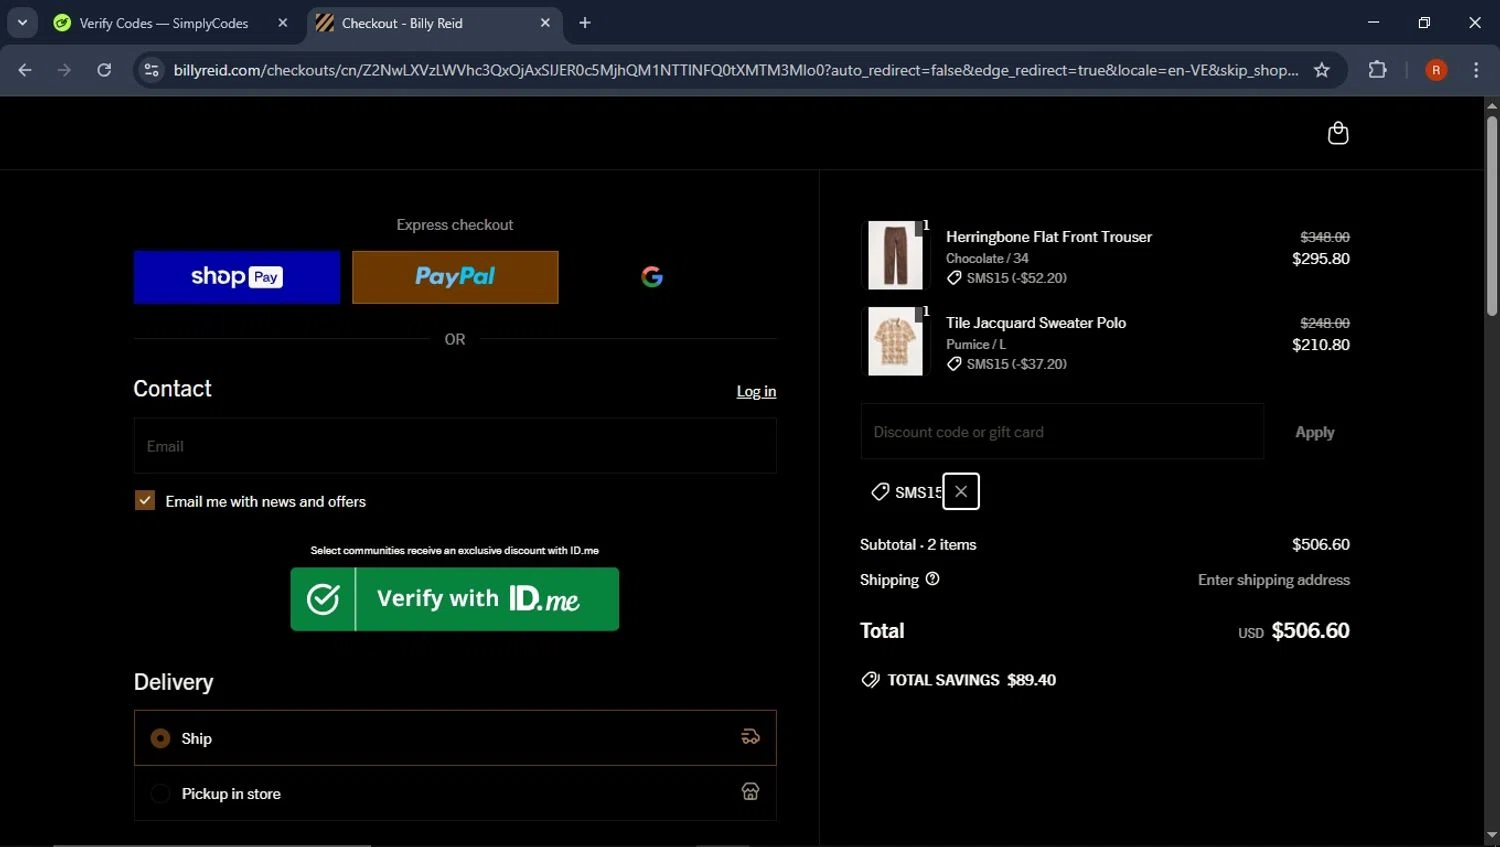Viewport: 1500px width, 847px height.
Task: Open the Chrome profile avatar
Action: pyautogui.click(x=1436, y=70)
